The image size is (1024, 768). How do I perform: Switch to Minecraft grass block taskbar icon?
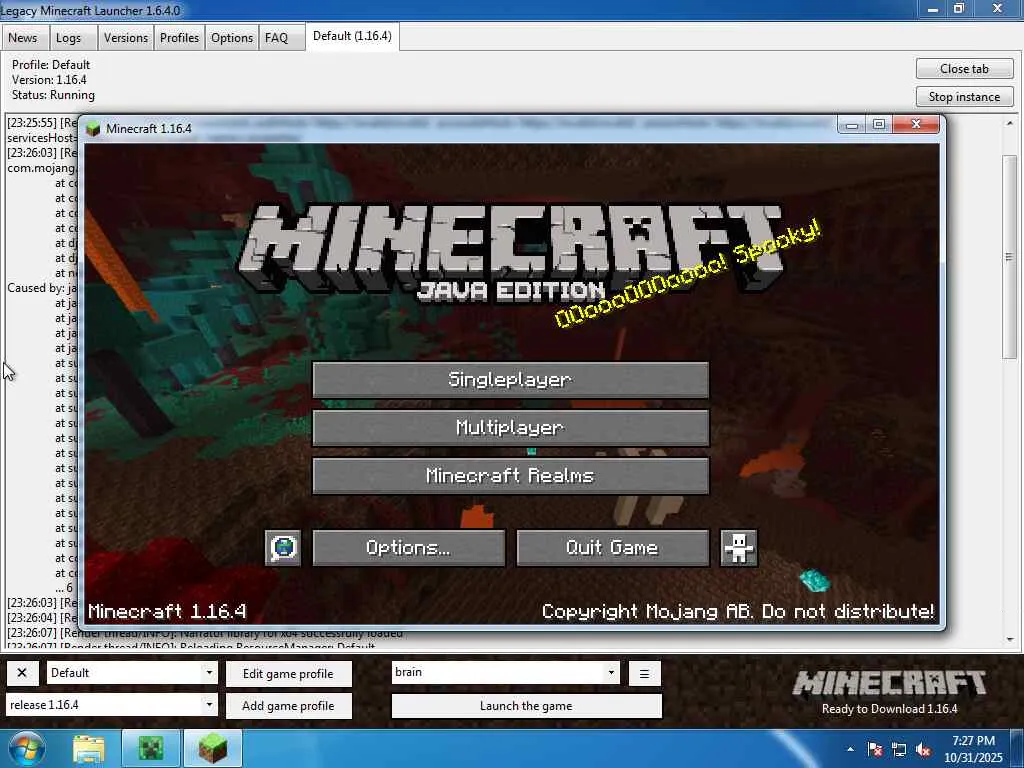pyautogui.click(x=212, y=748)
